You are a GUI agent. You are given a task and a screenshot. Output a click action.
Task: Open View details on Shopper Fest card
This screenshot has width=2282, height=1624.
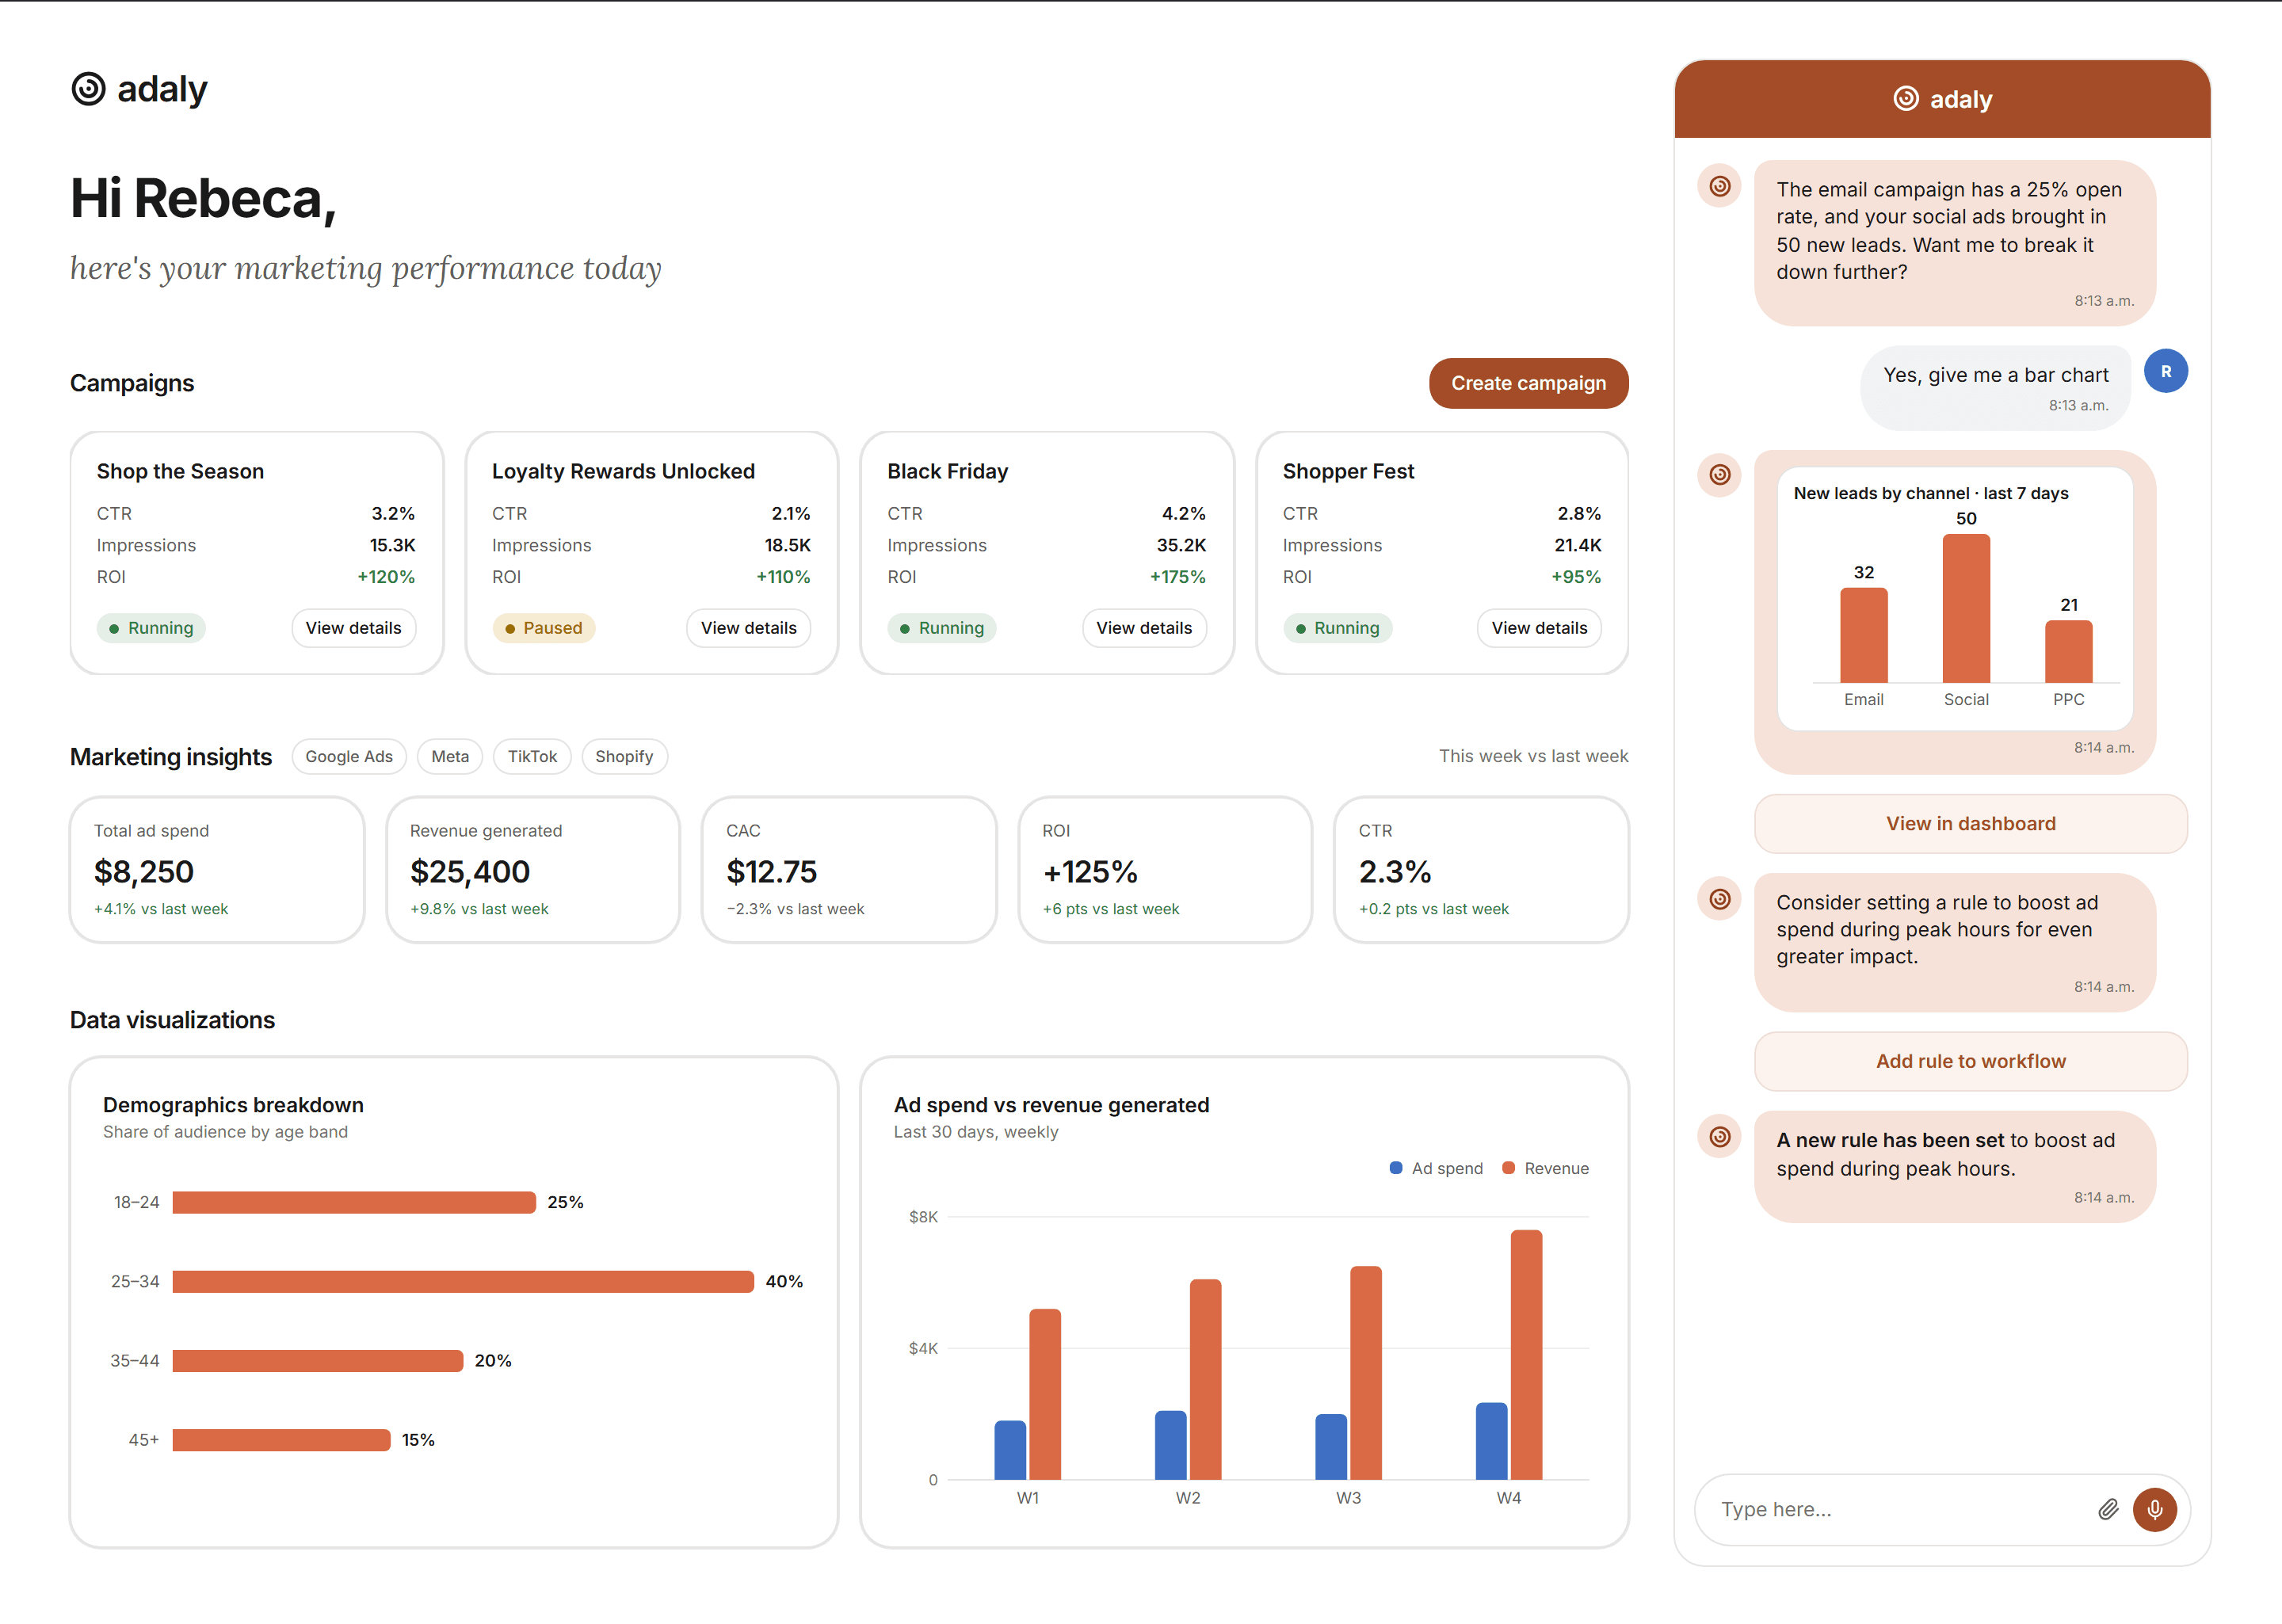tap(1539, 628)
